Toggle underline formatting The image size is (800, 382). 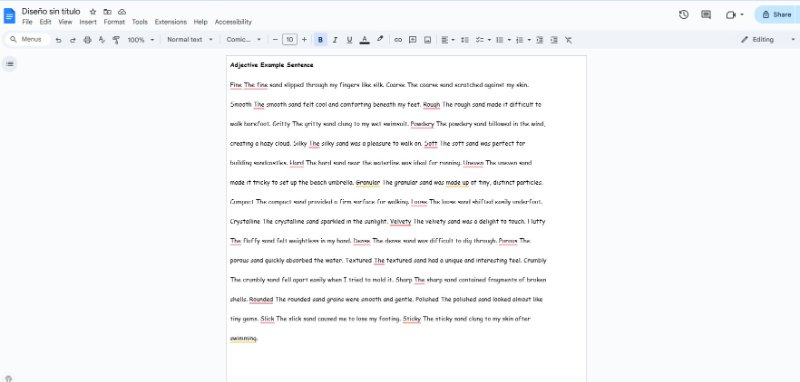[x=349, y=39]
